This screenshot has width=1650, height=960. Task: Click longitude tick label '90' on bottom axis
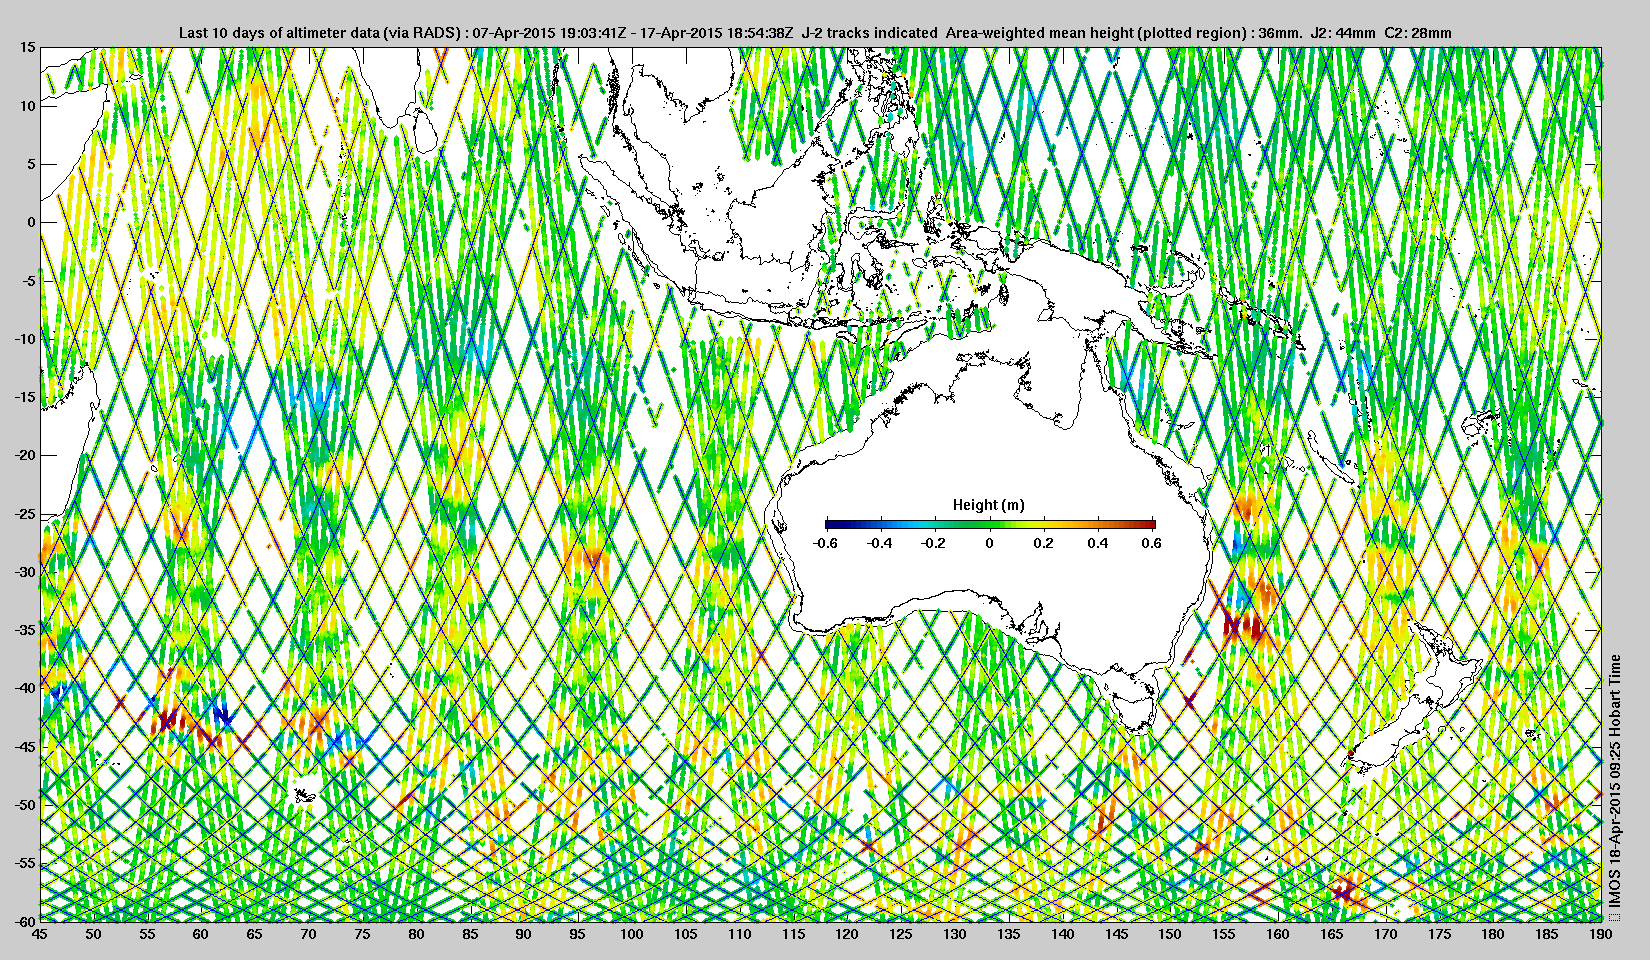523,934
